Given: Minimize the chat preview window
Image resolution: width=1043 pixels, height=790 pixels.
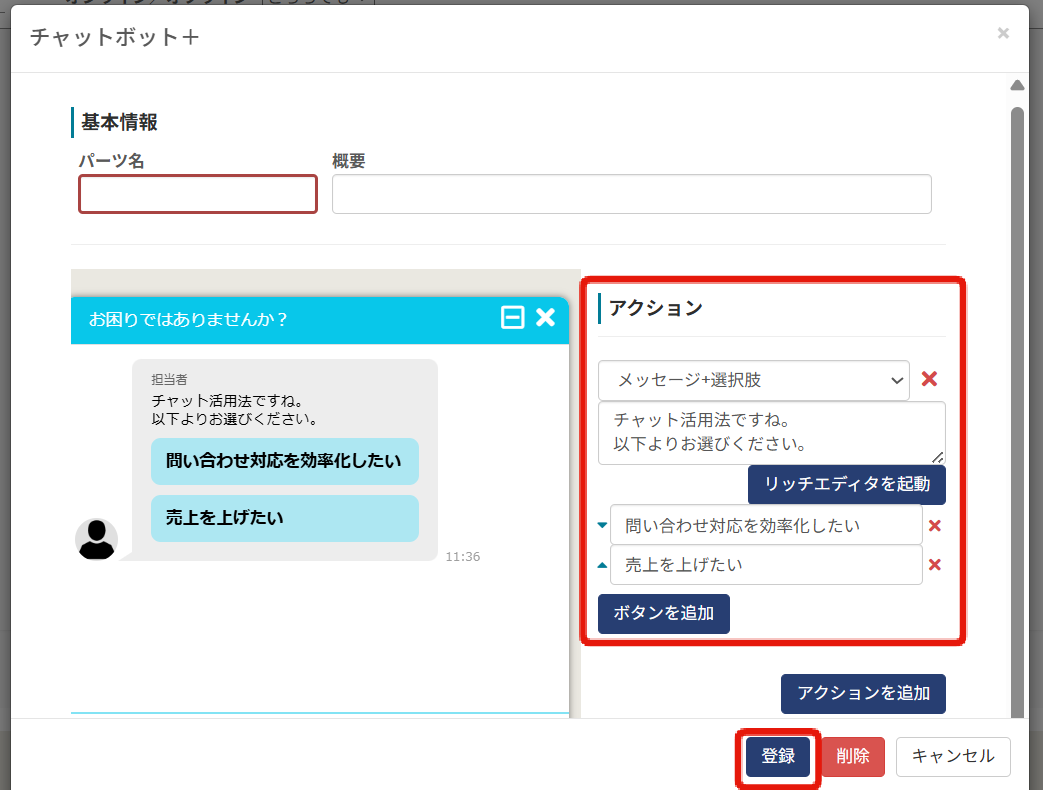Looking at the screenshot, I should [512, 317].
